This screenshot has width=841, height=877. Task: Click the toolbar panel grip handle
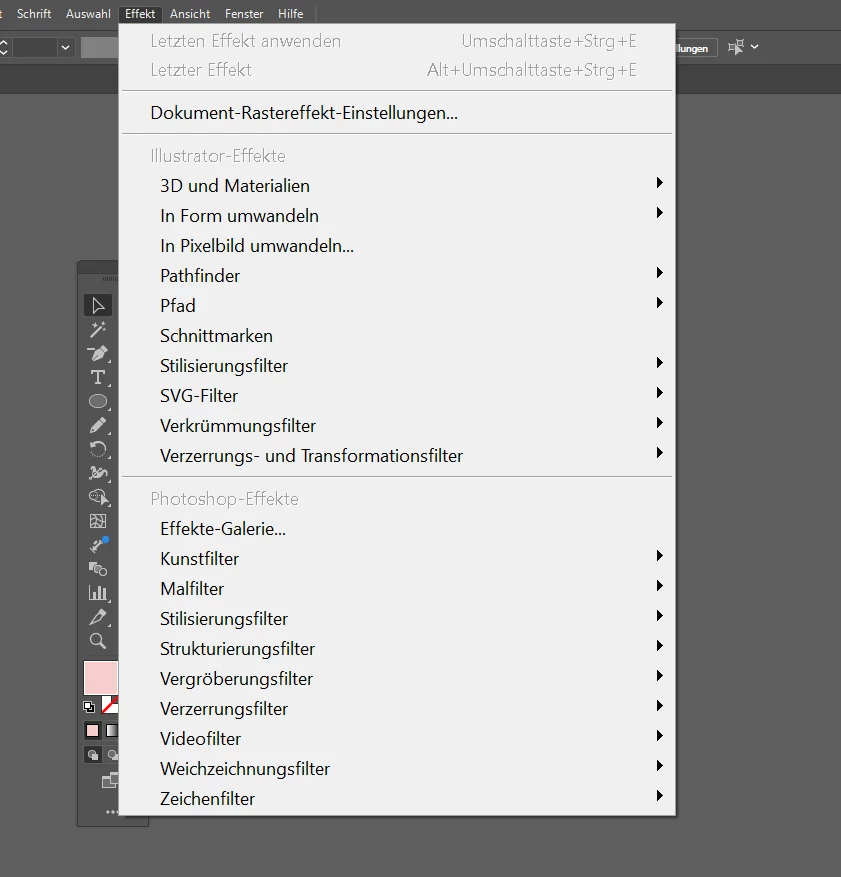coord(110,279)
